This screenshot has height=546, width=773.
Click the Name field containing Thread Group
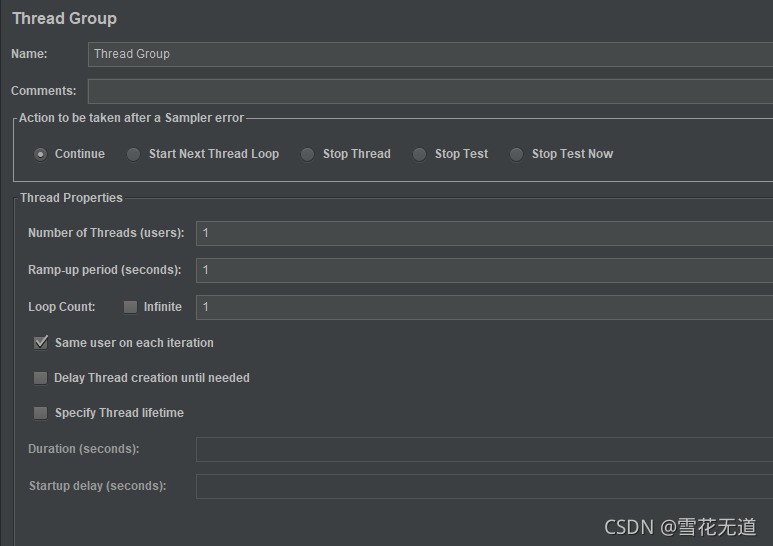click(x=430, y=54)
